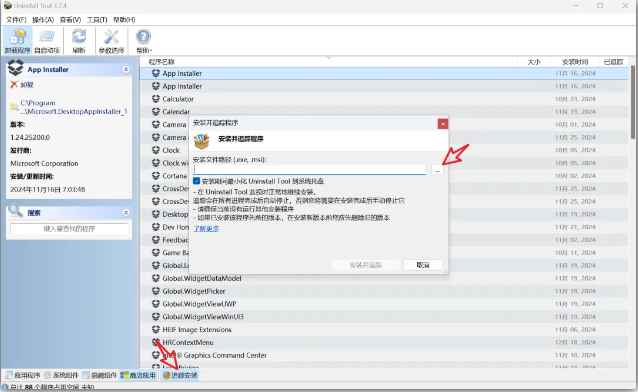Collapse the search panel chevron

(x=126, y=212)
